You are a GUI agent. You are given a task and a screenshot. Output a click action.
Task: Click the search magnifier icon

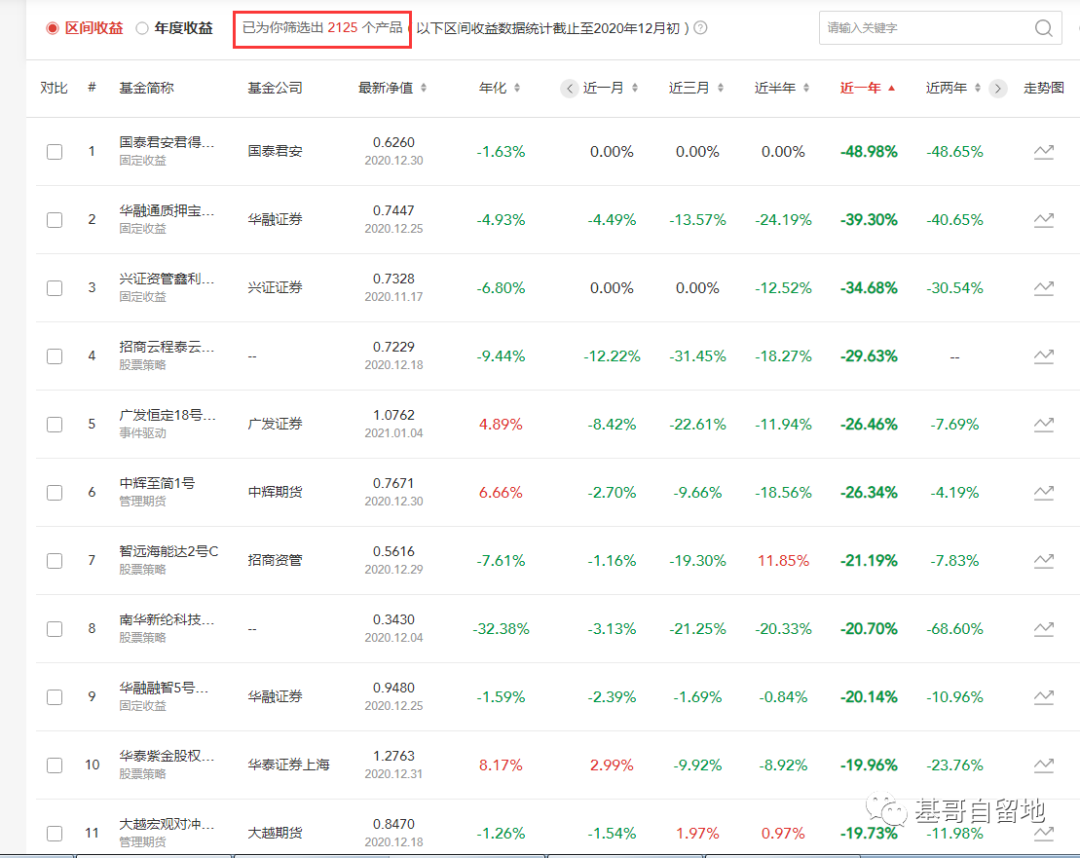1043,28
